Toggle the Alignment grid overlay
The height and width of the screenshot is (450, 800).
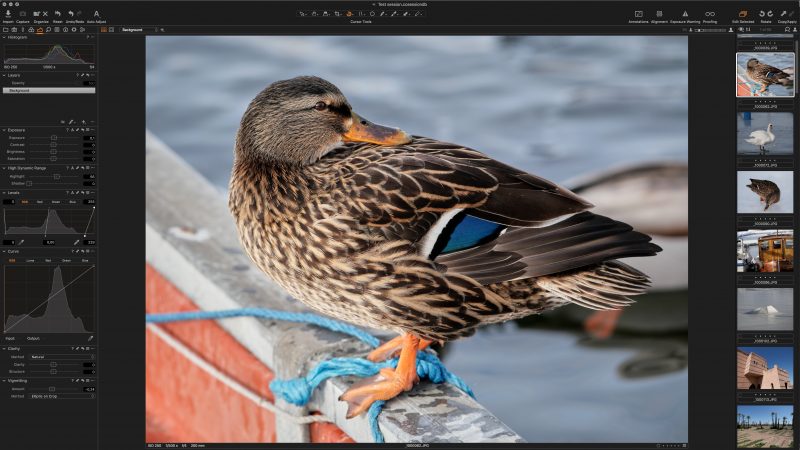click(x=659, y=14)
